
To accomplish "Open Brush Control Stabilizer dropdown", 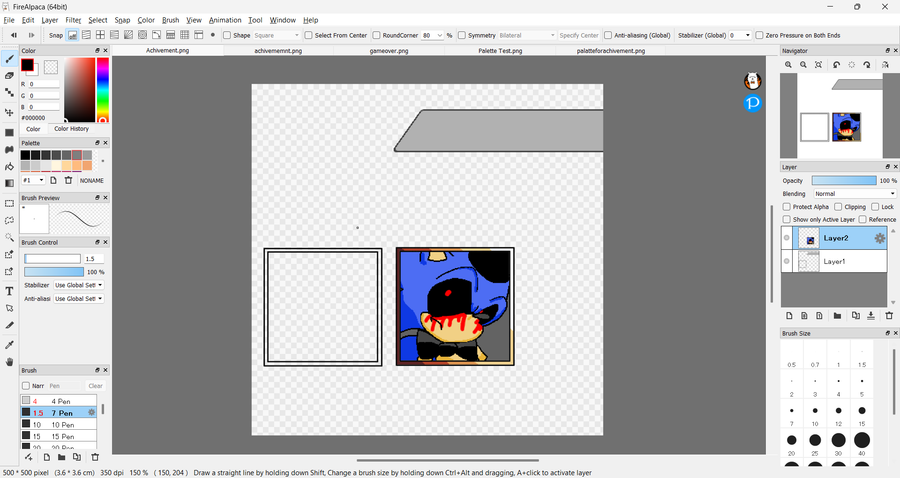I will click(x=79, y=285).
